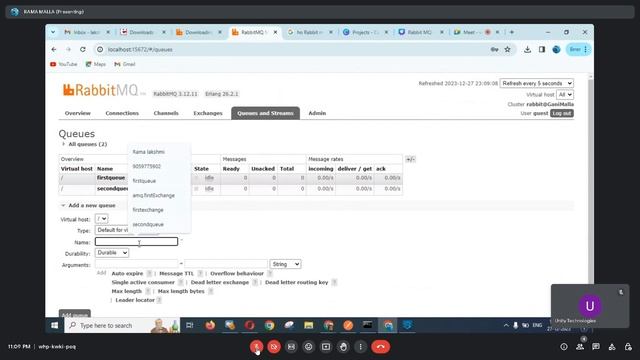
Task: Turn on microphone in Meet controls
Action: point(256,347)
